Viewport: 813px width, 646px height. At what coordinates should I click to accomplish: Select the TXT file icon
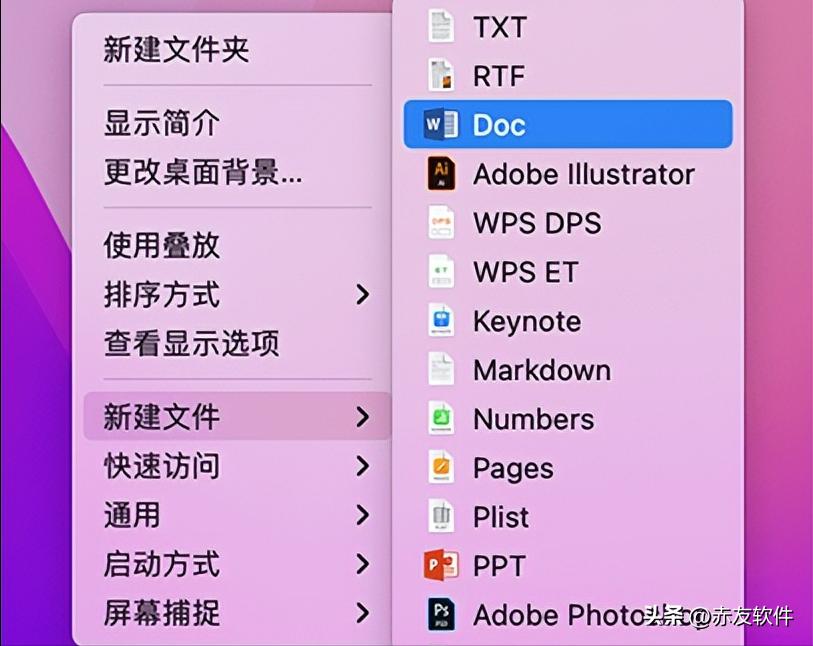click(x=441, y=27)
